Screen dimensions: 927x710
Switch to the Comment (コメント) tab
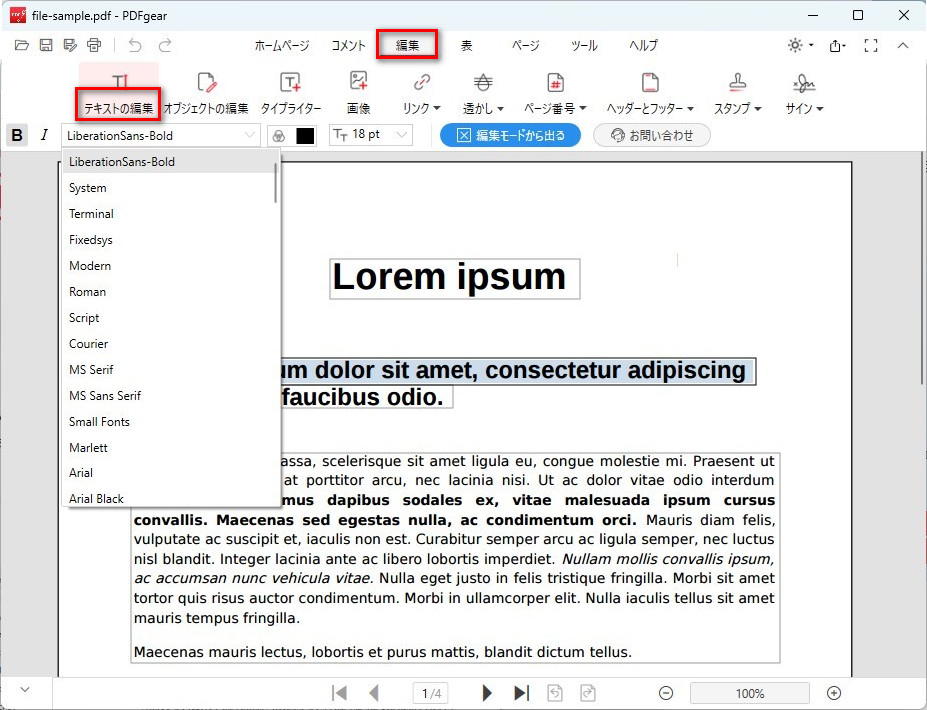348,45
